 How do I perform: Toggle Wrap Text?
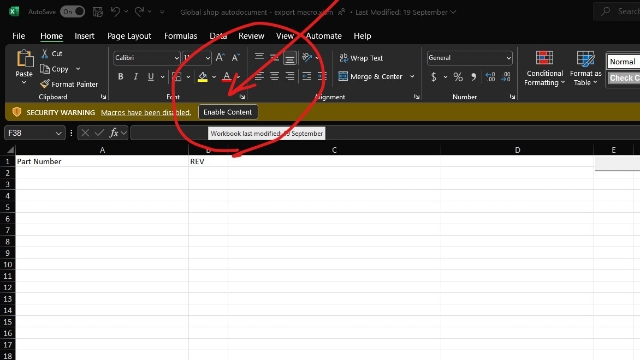tap(361, 58)
